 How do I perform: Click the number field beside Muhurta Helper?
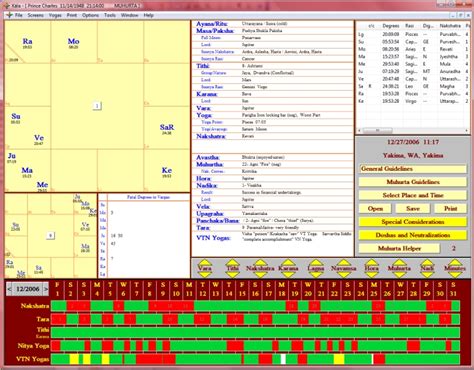pyautogui.click(x=454, y=248)
